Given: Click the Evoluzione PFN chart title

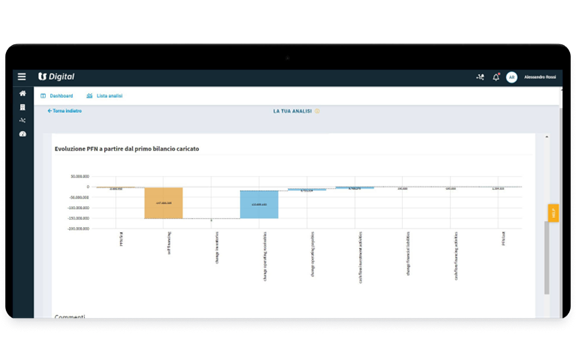Looking at the screenshot, I should point(127,149).
